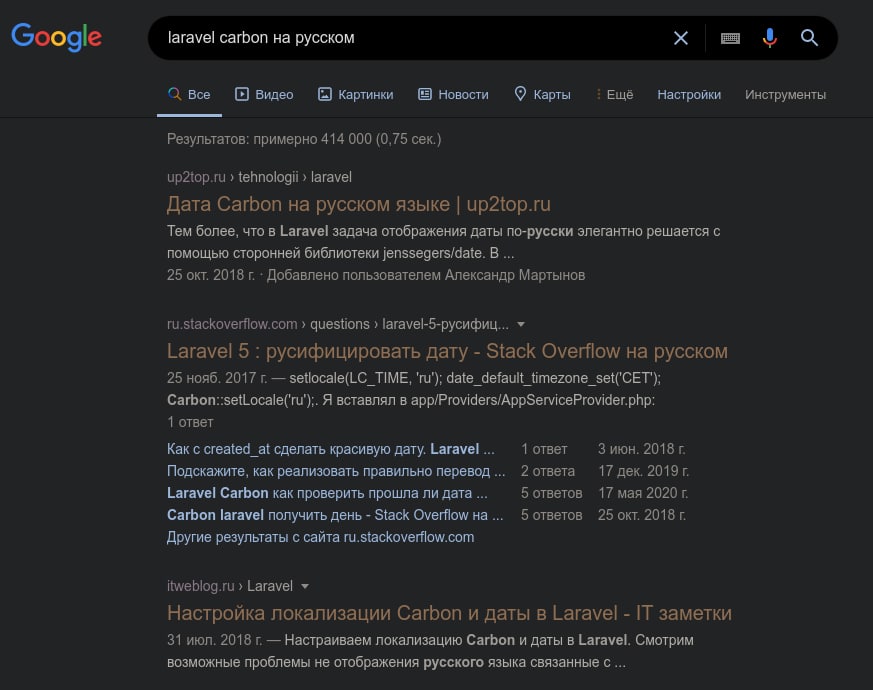Open the Новости tab
Image resolution: width=873 pixels, height=690 pixels.
tap(453, 95)
